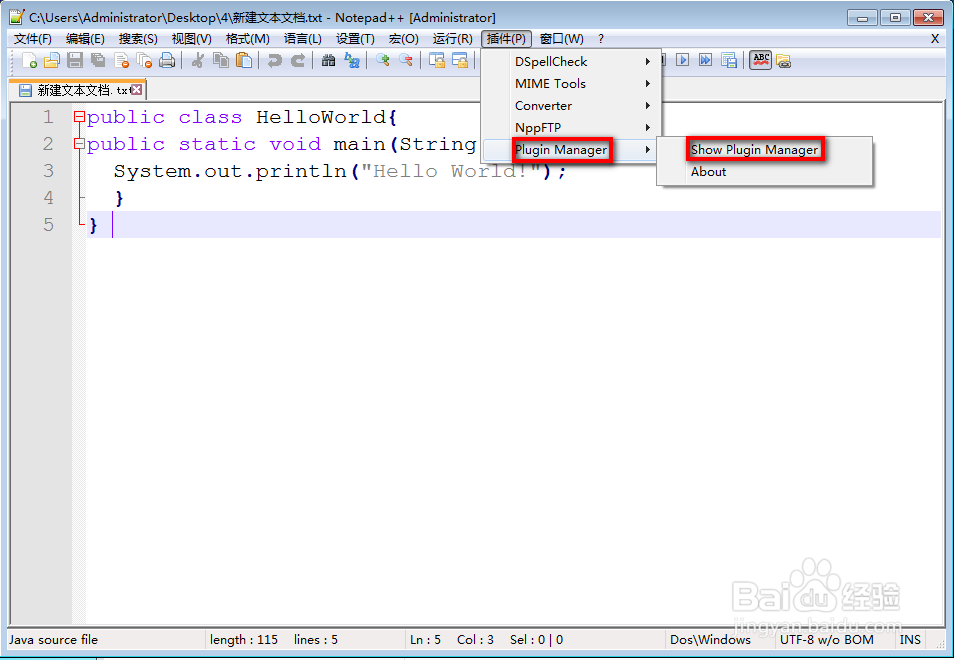Viewport: 954px width, 660px height.
Task: Click the Close document toolbar icon
Action: [x=121, y=60]
